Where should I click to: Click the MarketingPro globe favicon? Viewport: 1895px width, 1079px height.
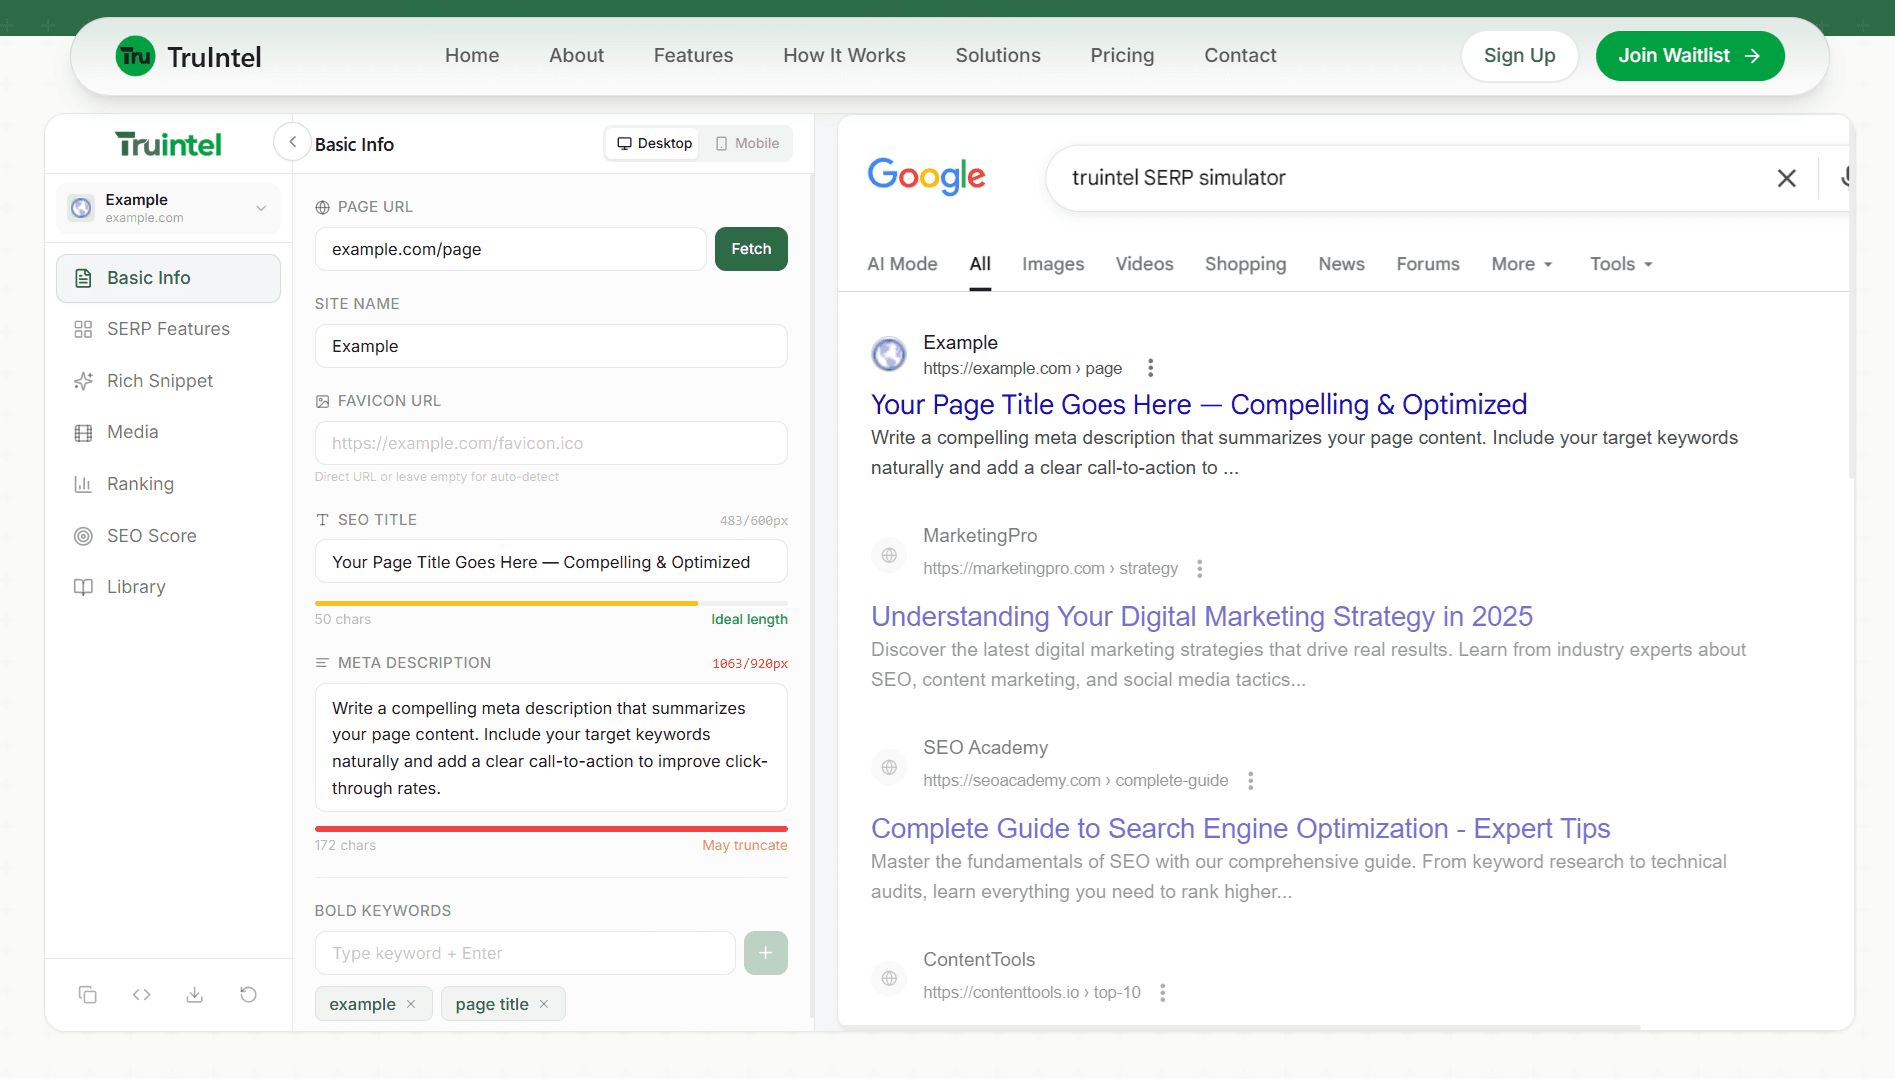[889, 555]
